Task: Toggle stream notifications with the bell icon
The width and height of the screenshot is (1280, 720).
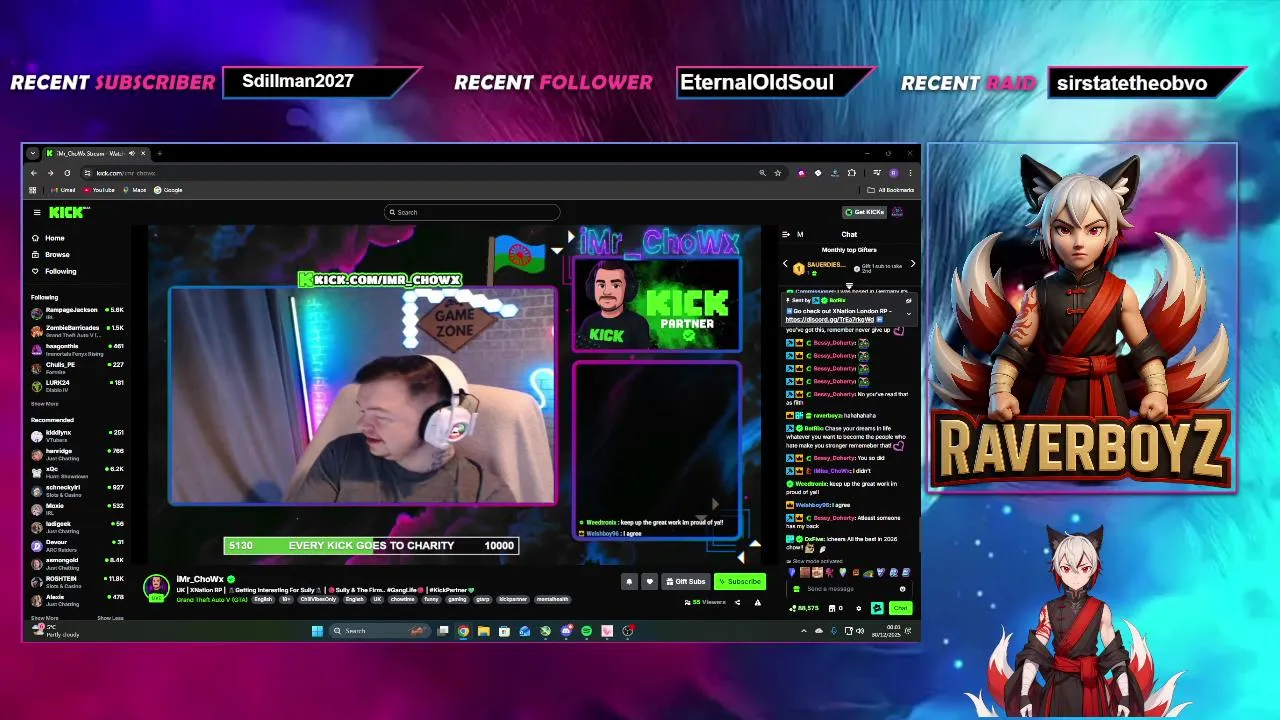Action: [629, 581]
